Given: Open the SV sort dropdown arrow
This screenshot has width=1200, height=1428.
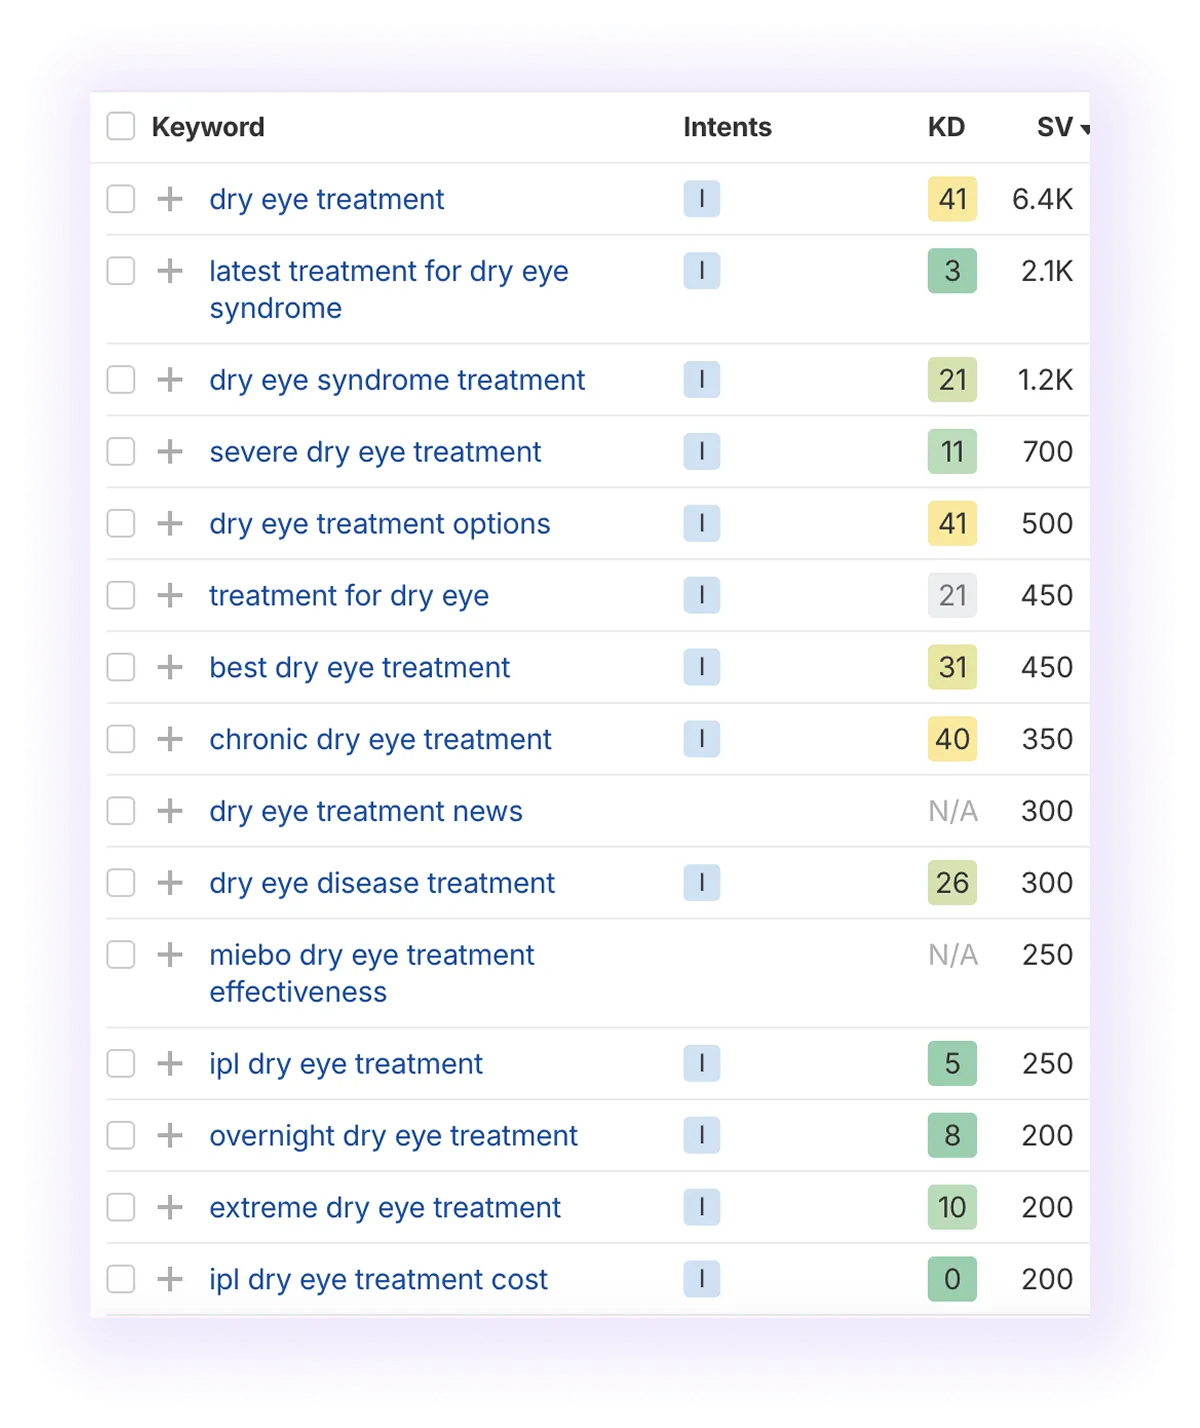Looking at the screenshot, I should [x=1086, y=129].
